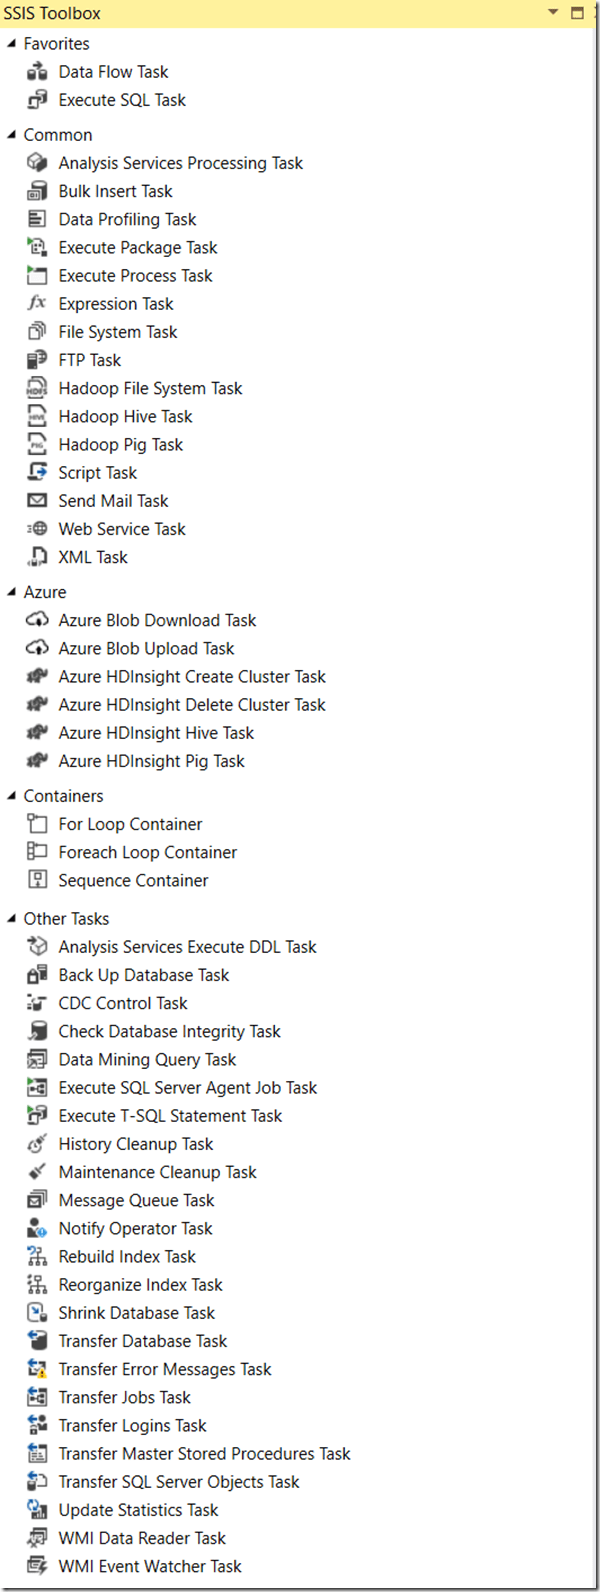Select Sequence Container item

[x=133, y=880]
